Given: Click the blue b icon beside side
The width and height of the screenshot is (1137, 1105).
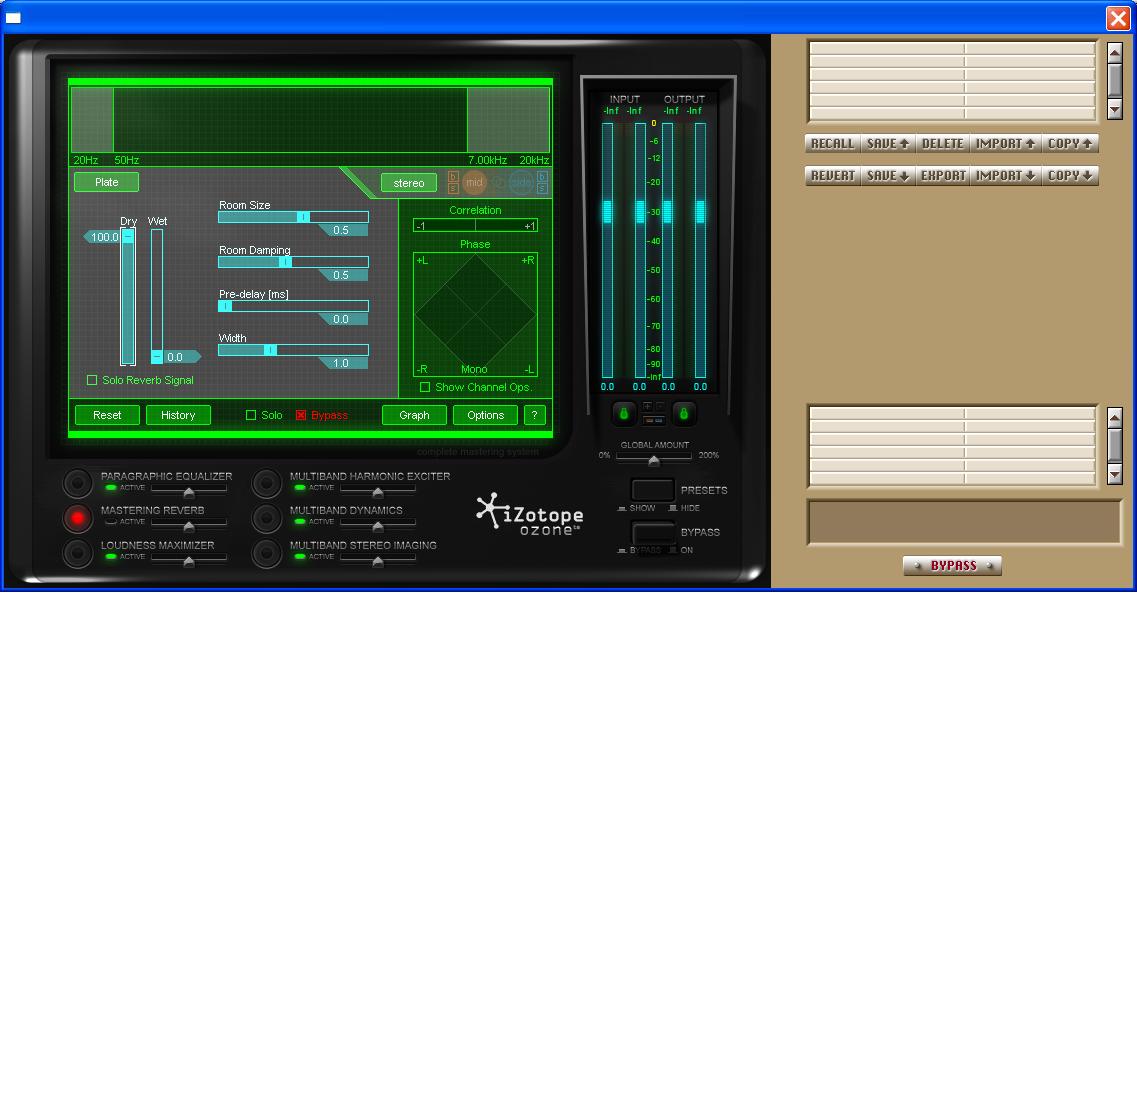Looking at the screenshot, I should [542, 177].
